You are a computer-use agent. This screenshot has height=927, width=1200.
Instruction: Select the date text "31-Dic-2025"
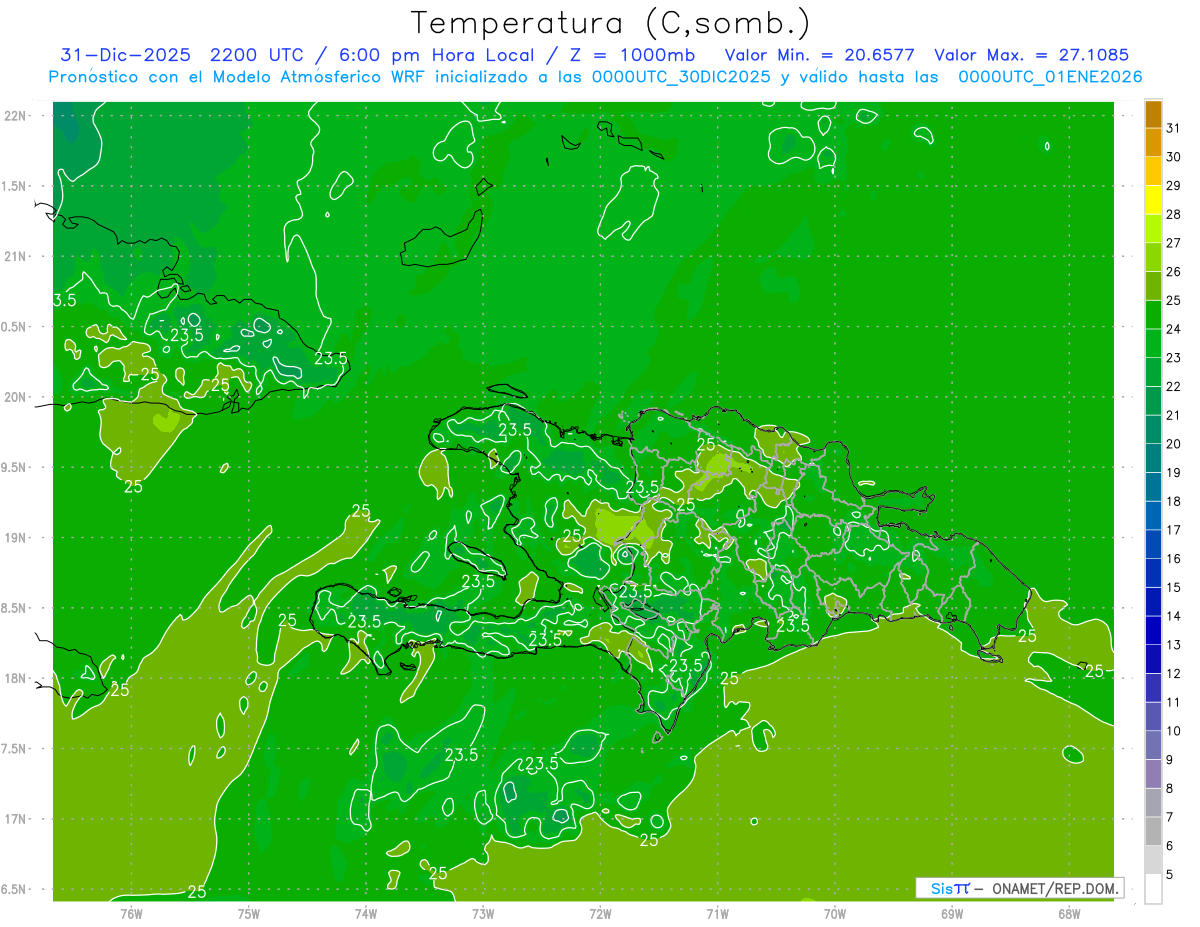coord(125,55)
